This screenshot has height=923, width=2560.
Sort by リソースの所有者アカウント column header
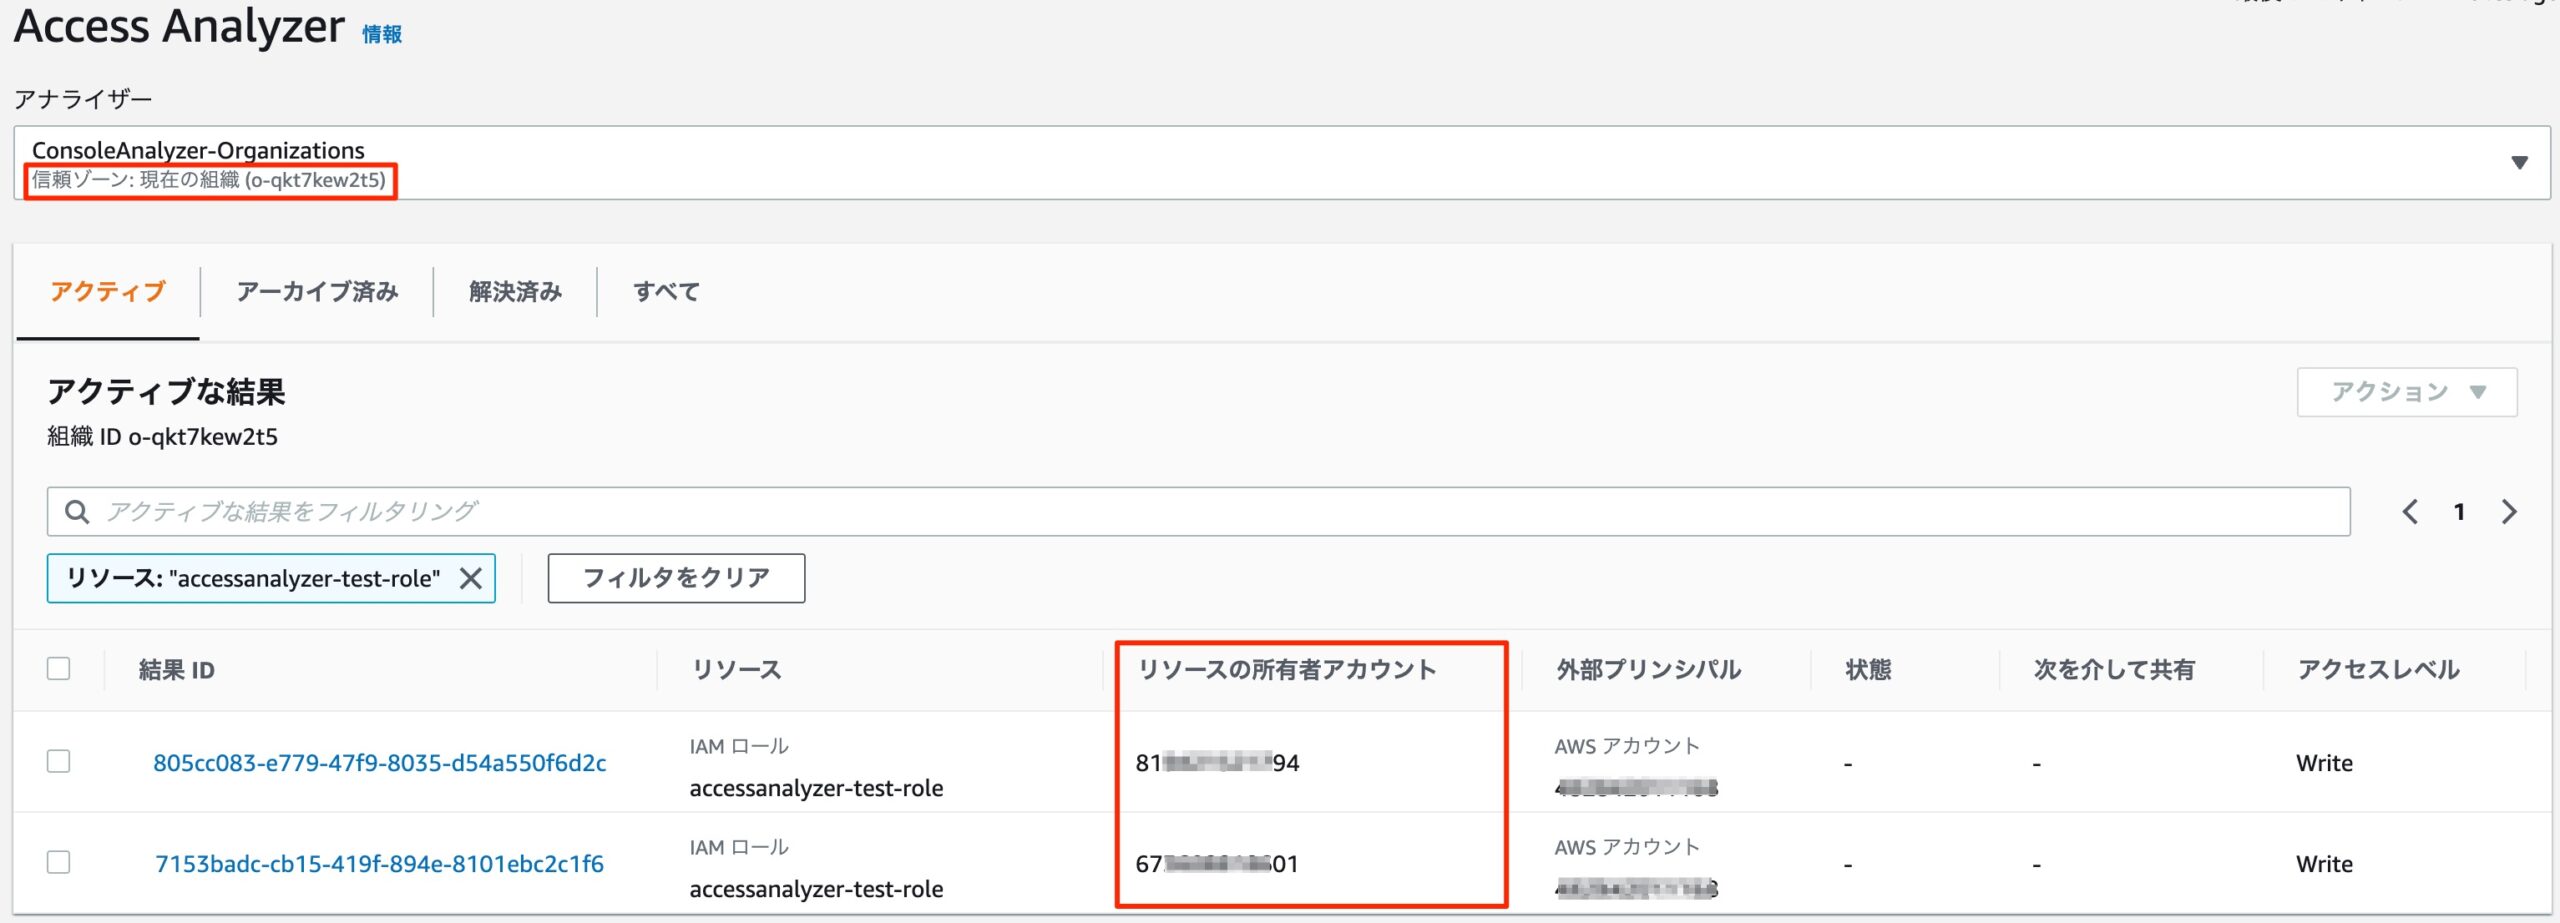click(x=1287, y=670)
